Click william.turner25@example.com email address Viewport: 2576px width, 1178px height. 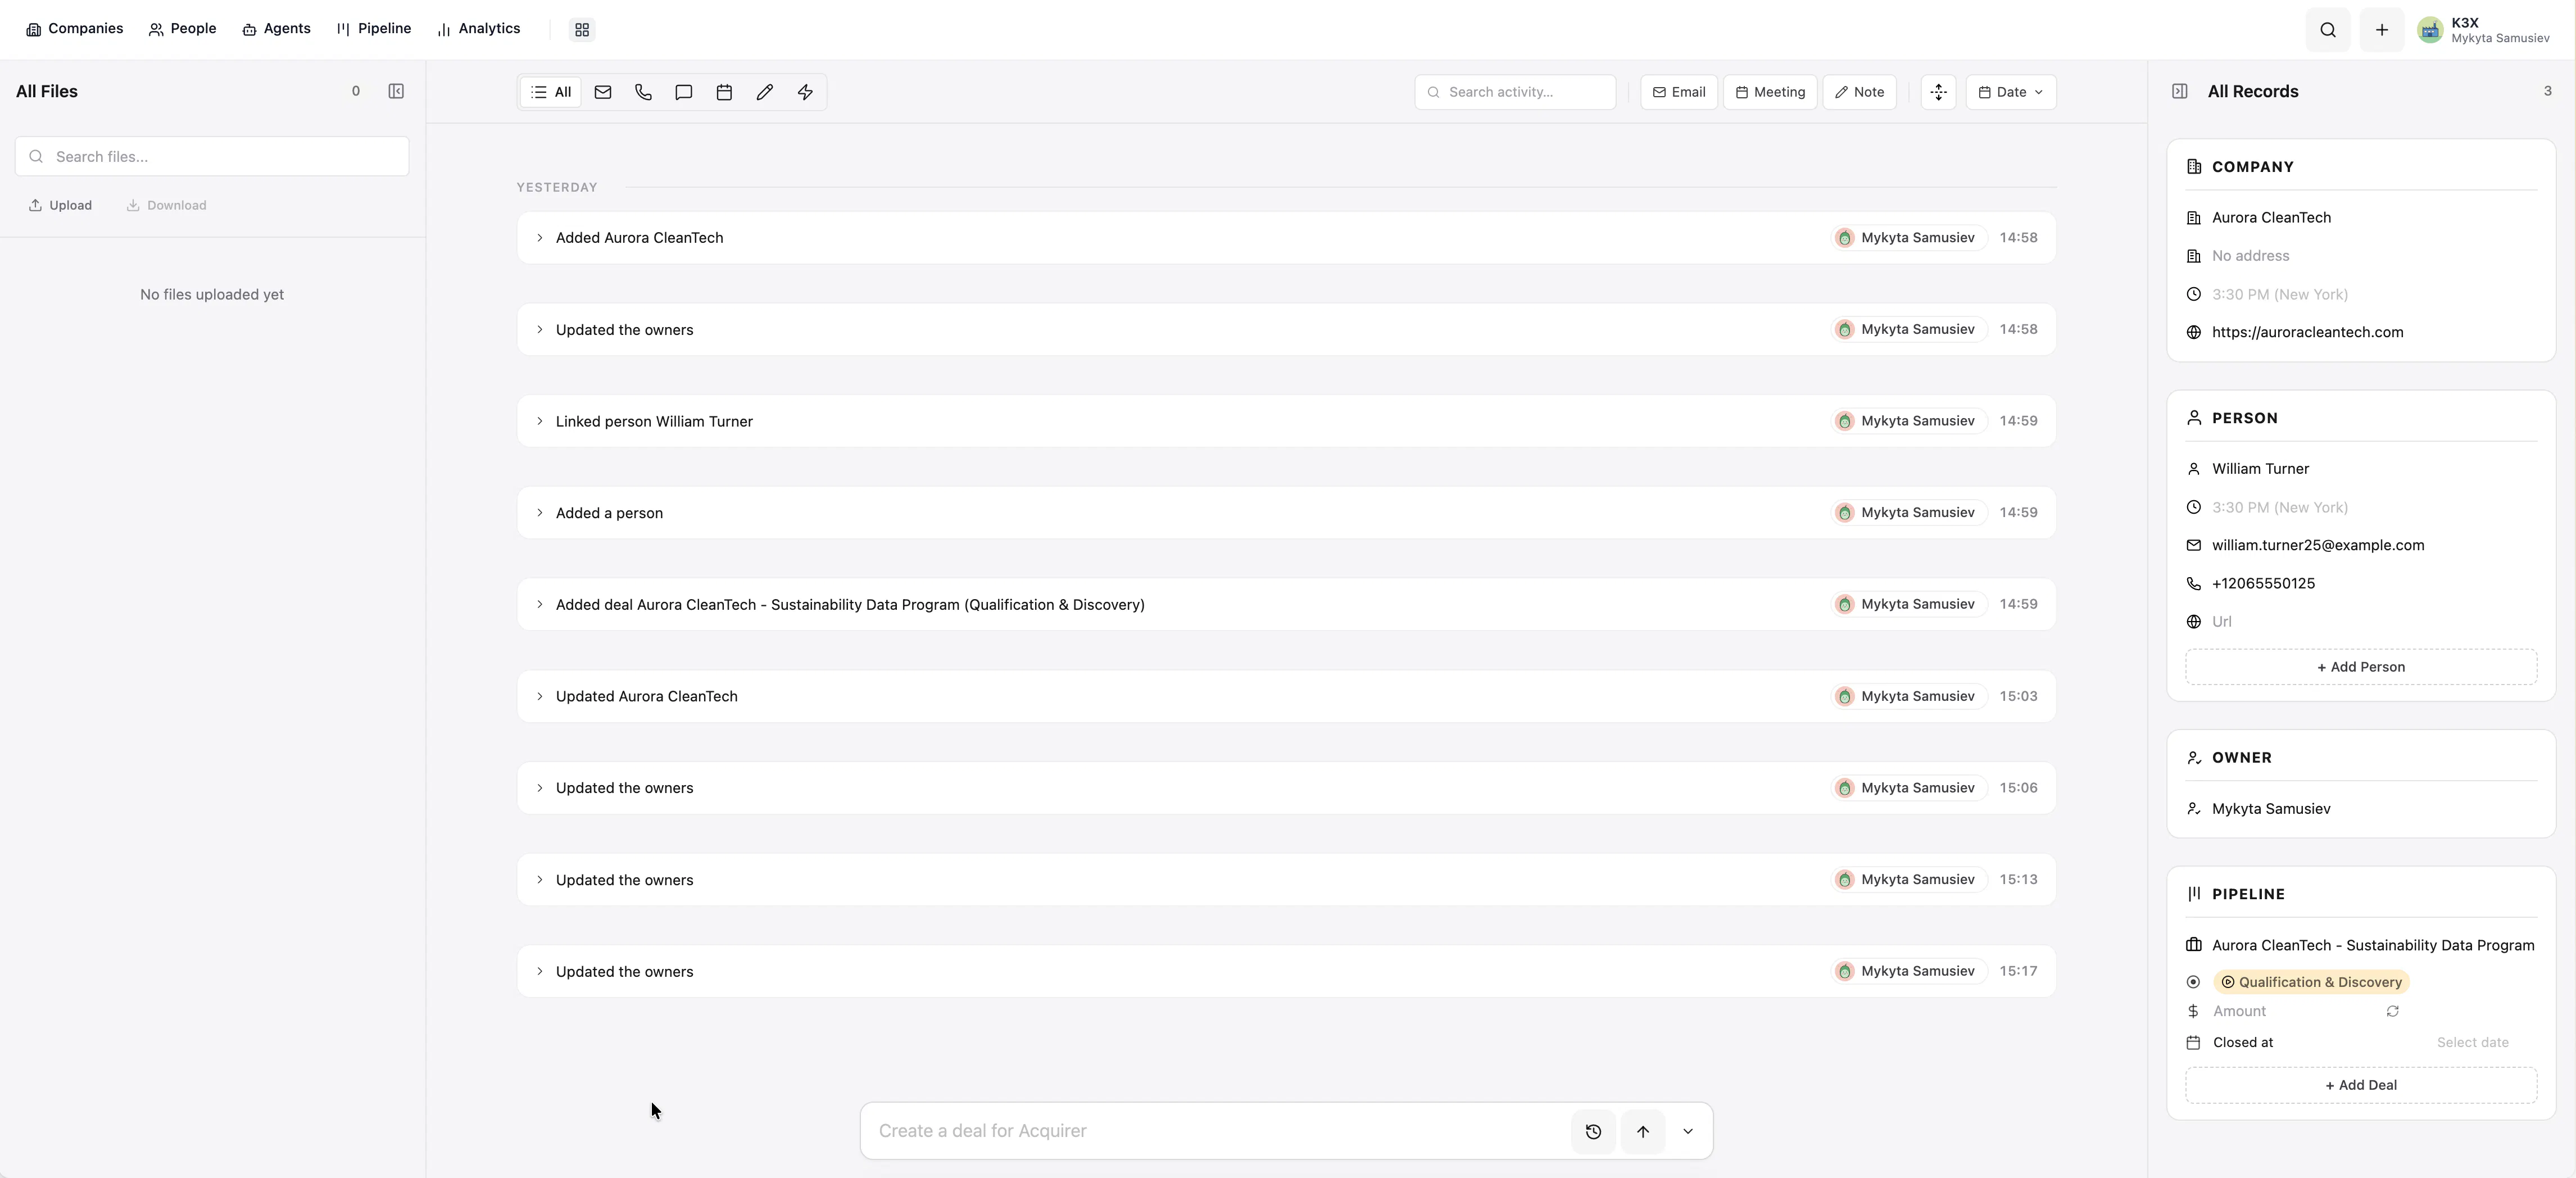pos(2318,545)
